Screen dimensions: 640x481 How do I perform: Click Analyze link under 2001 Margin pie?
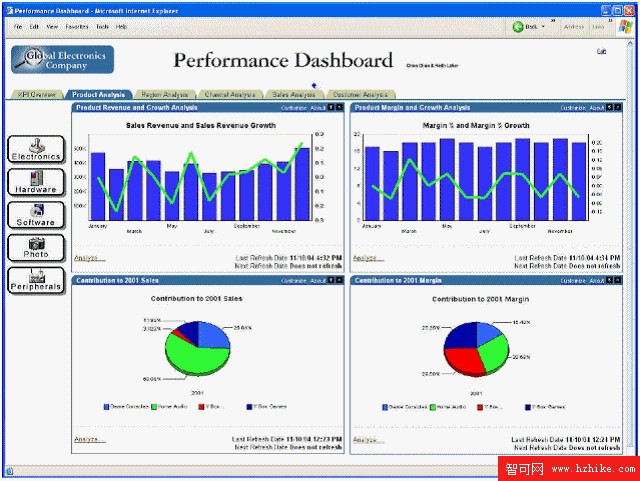[x=368, y=440]
